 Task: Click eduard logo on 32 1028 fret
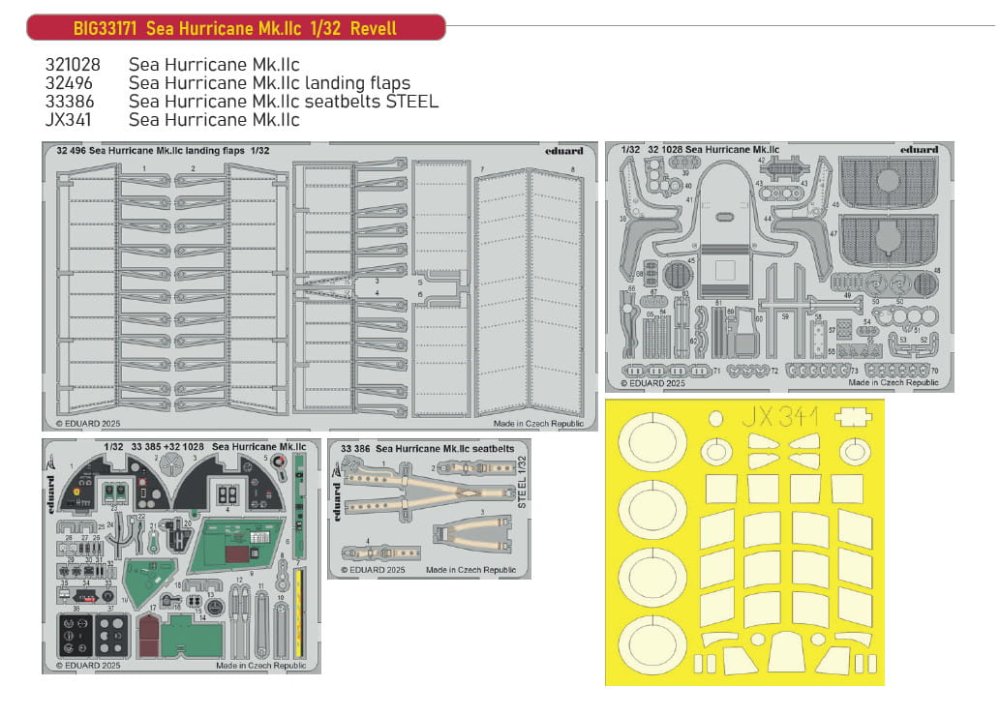point(919,149)
